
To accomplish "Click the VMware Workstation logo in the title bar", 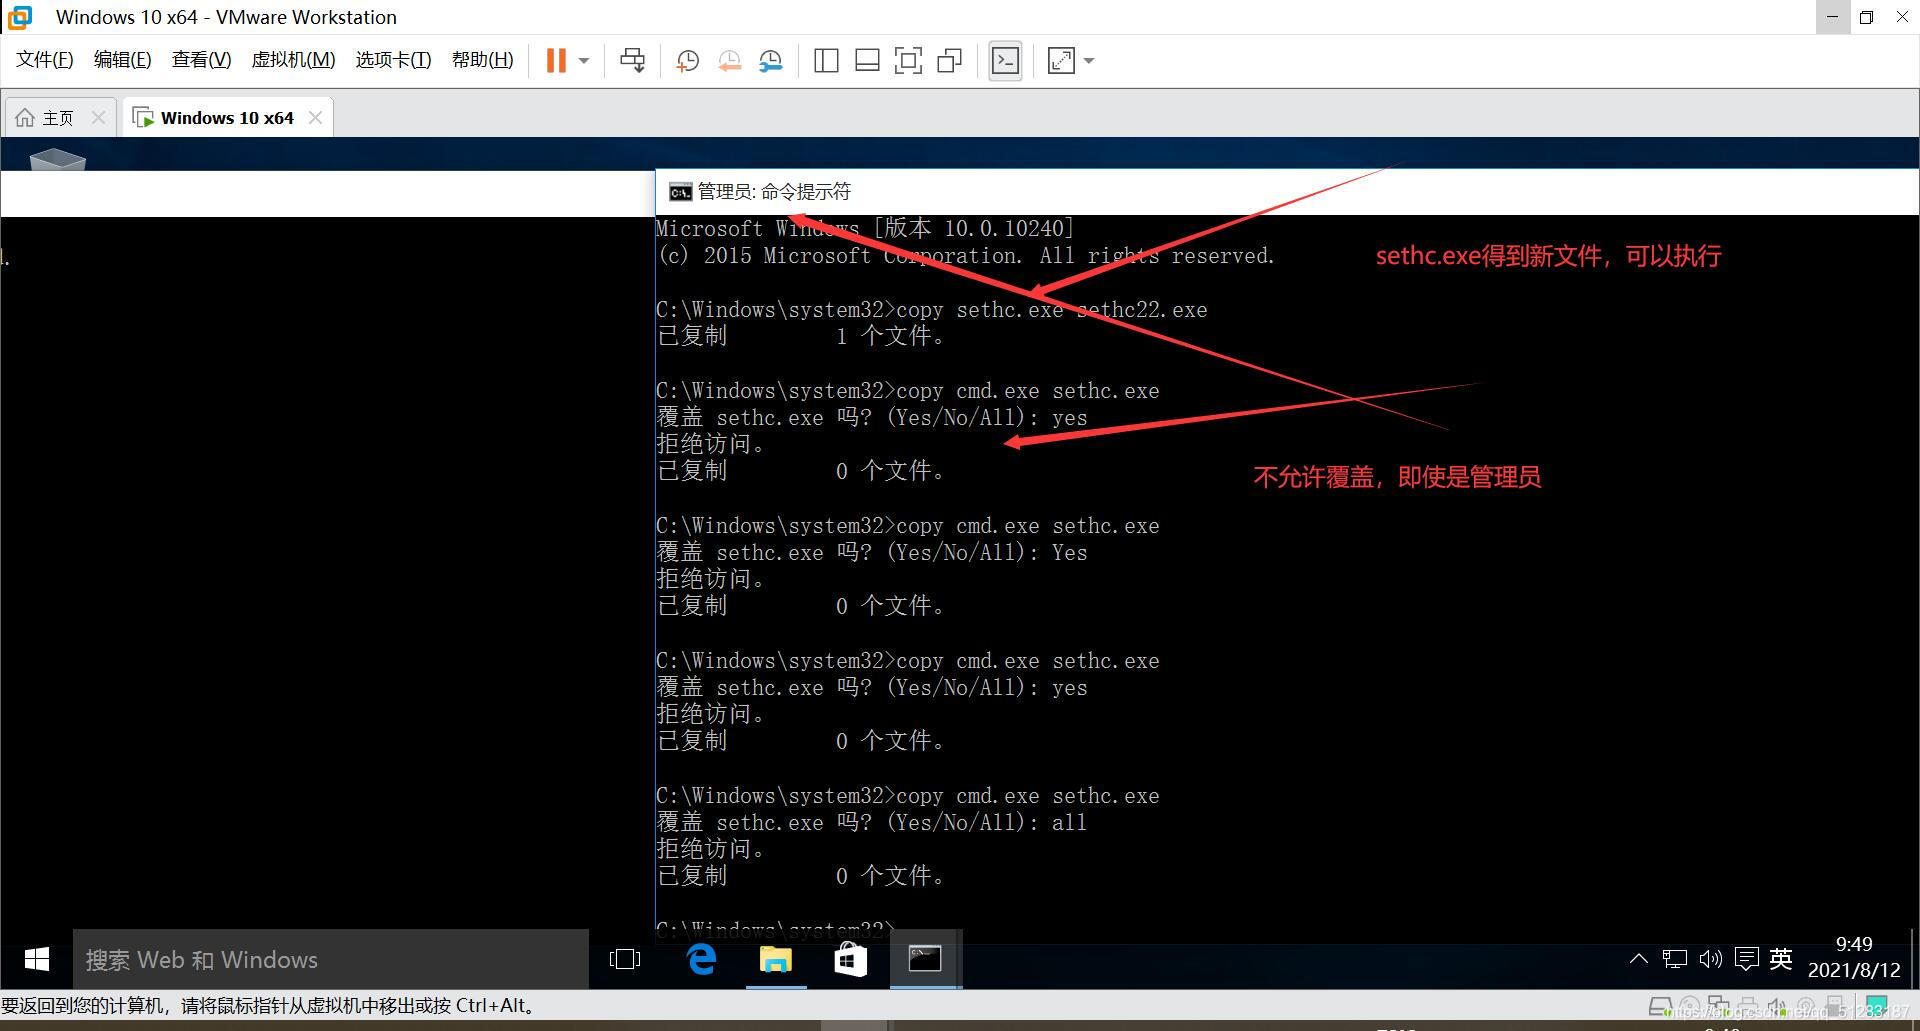I will [x=20, y=17].
